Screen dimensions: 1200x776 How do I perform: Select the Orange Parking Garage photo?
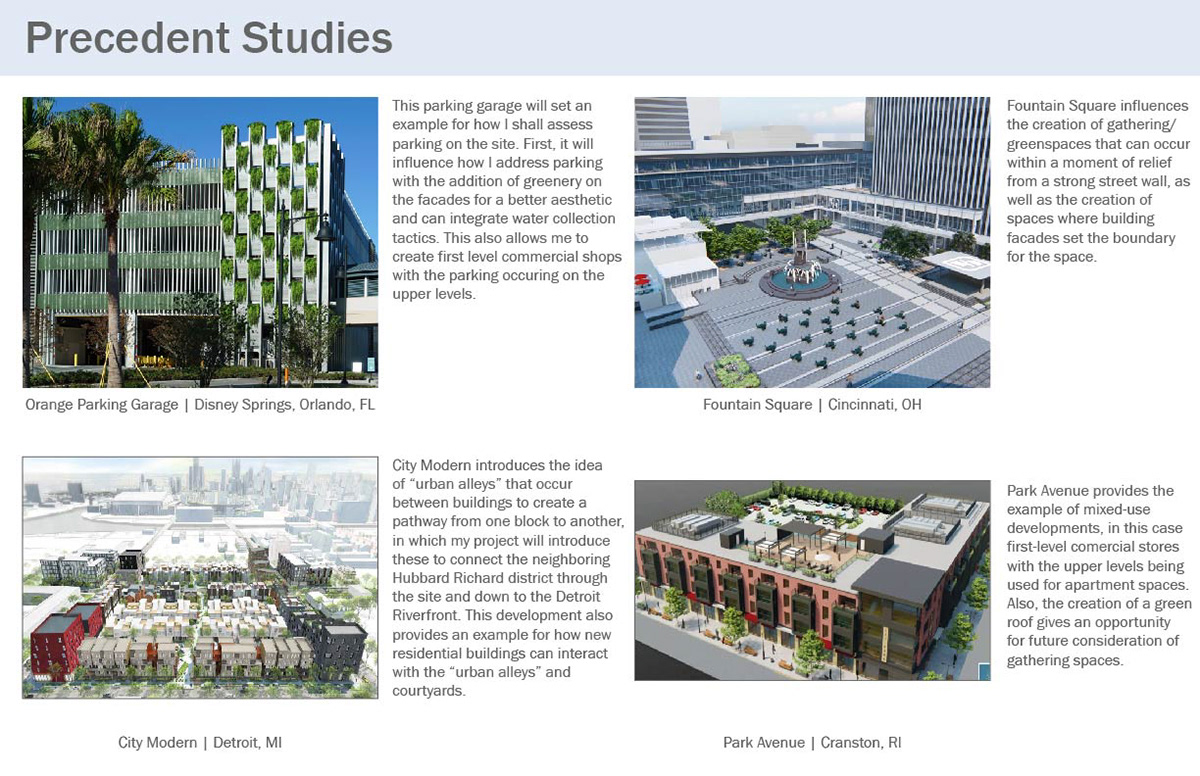(201, 242)
